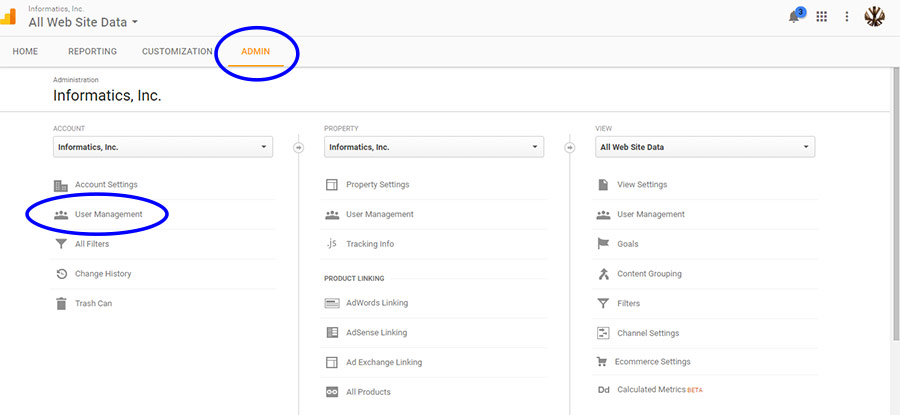
Task: Open All Products
Action: click(x=368, y=392)
